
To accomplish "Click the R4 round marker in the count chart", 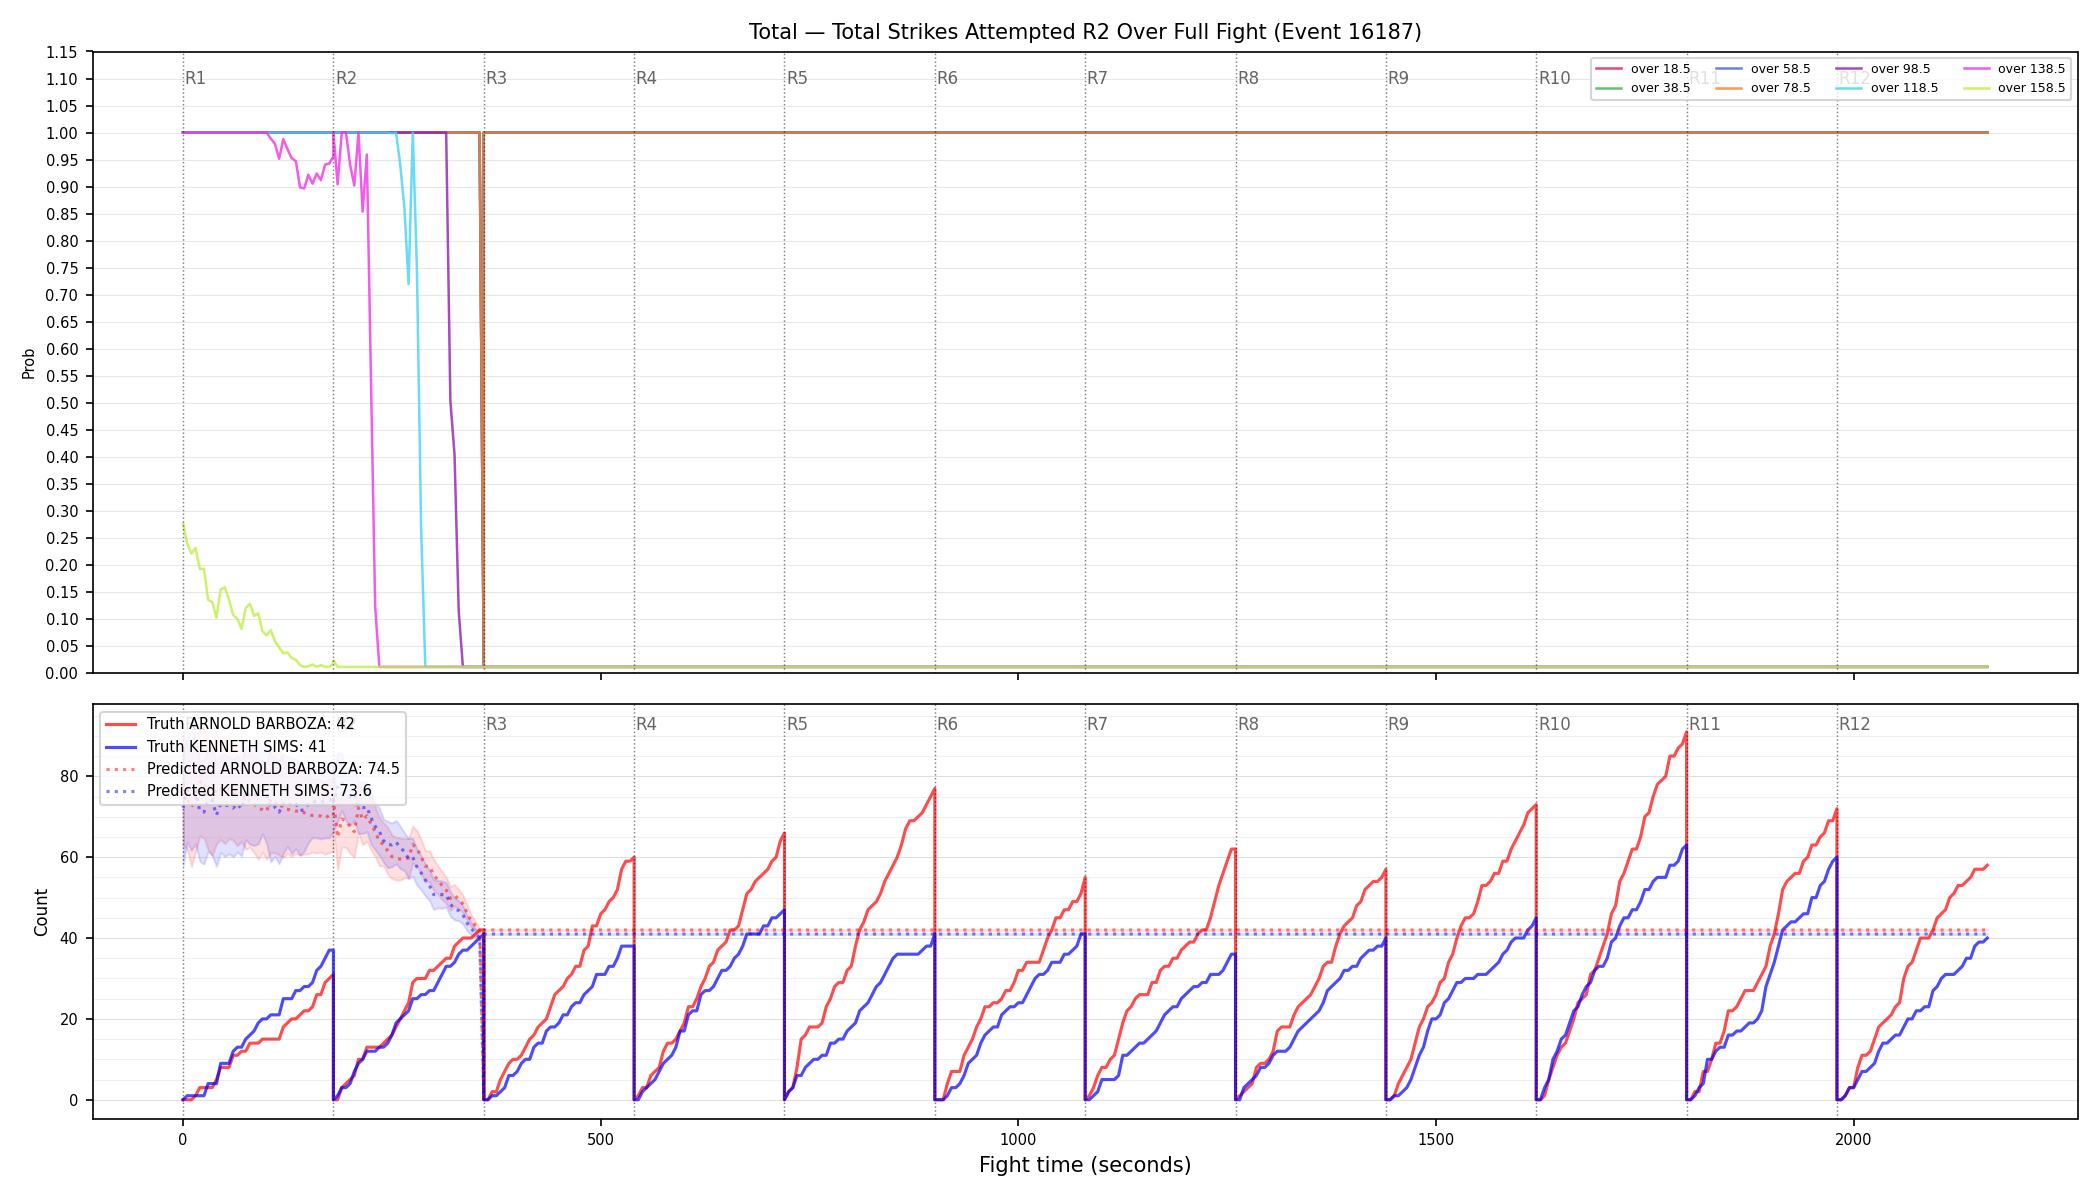I will 646,724.
